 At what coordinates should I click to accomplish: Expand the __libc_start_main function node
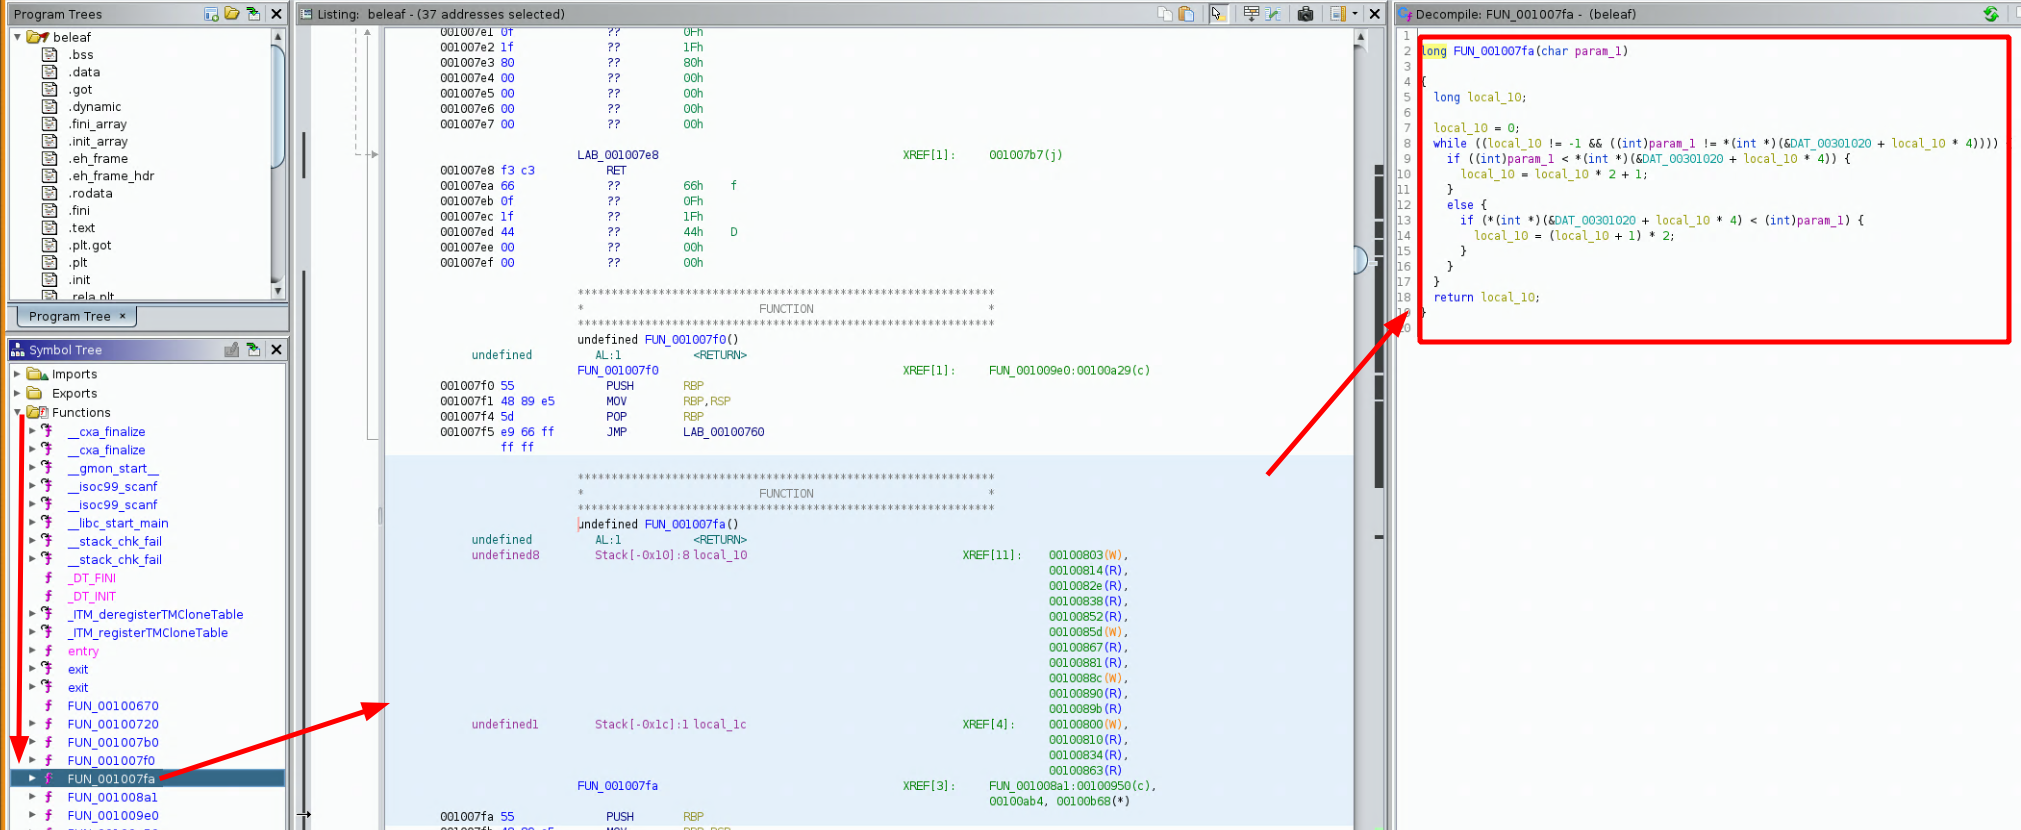point(32,523)
